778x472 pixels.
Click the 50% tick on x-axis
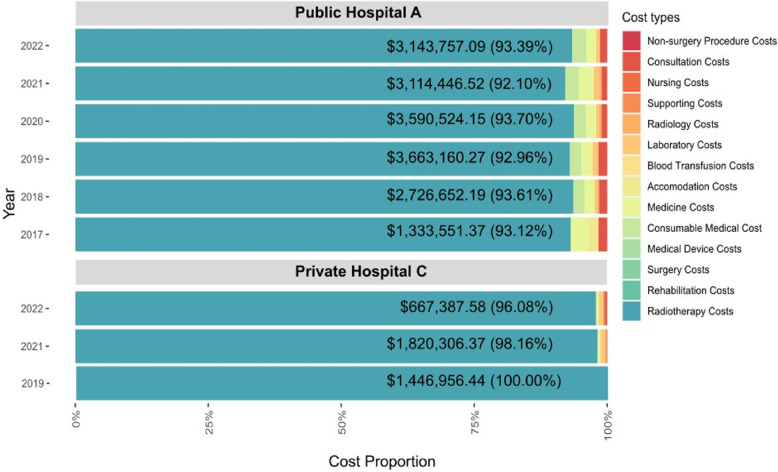pos(342,422)
